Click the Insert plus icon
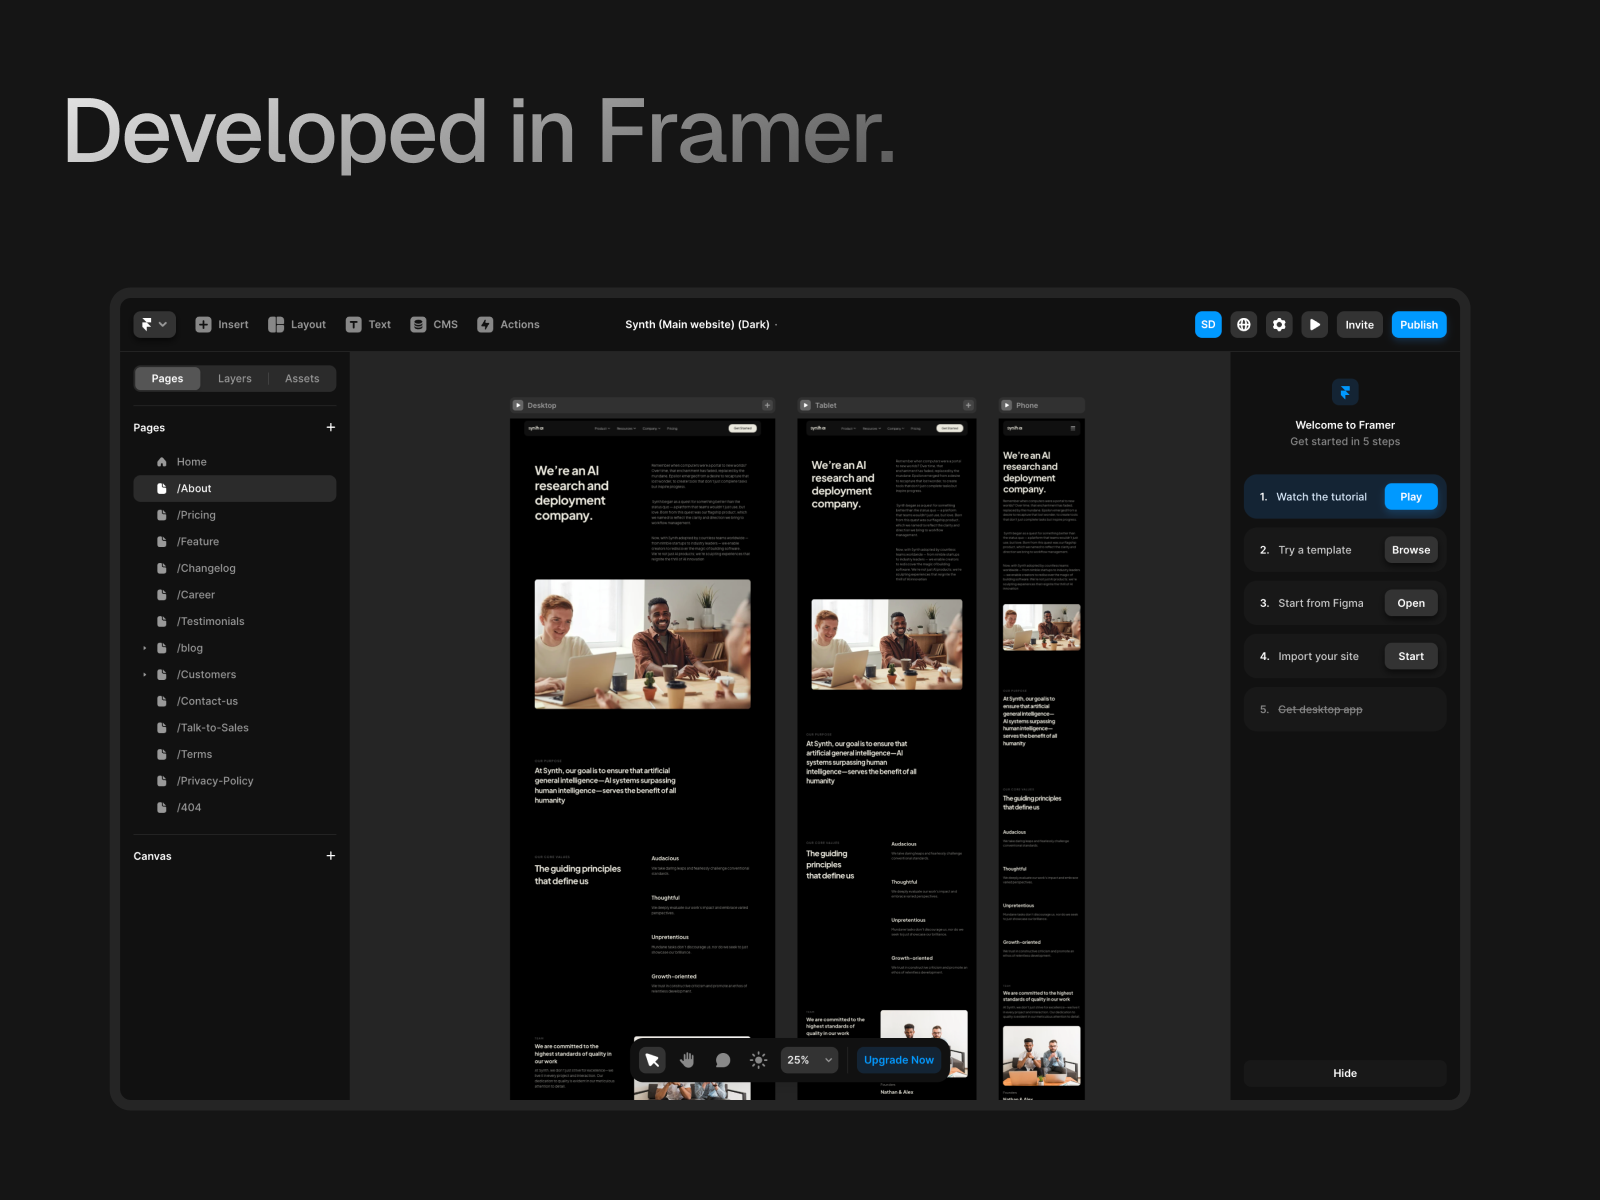This screenshot has width=1600, height=1200. tap(203, 324)
